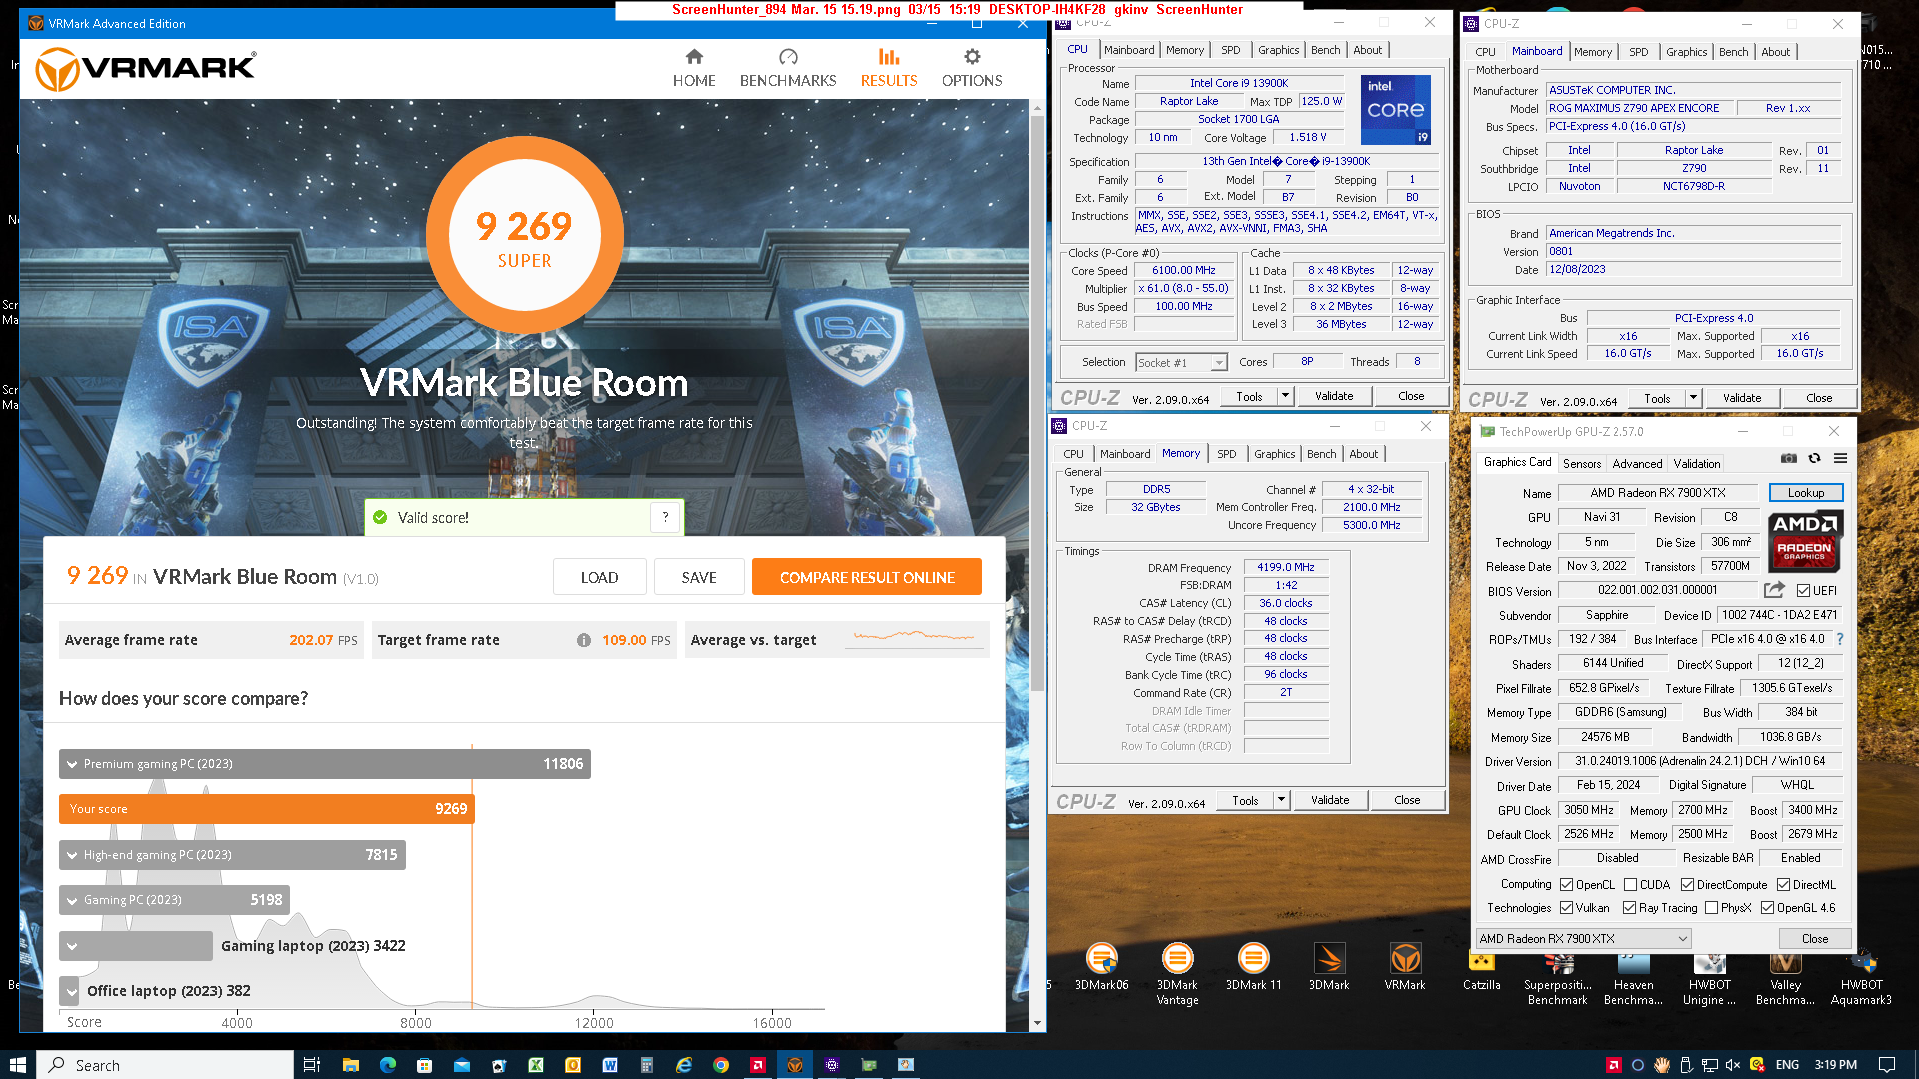Viewport: 1919px width, 1079px height.
Task: Click the taskbar Search box
Action: pos(165,1065)
